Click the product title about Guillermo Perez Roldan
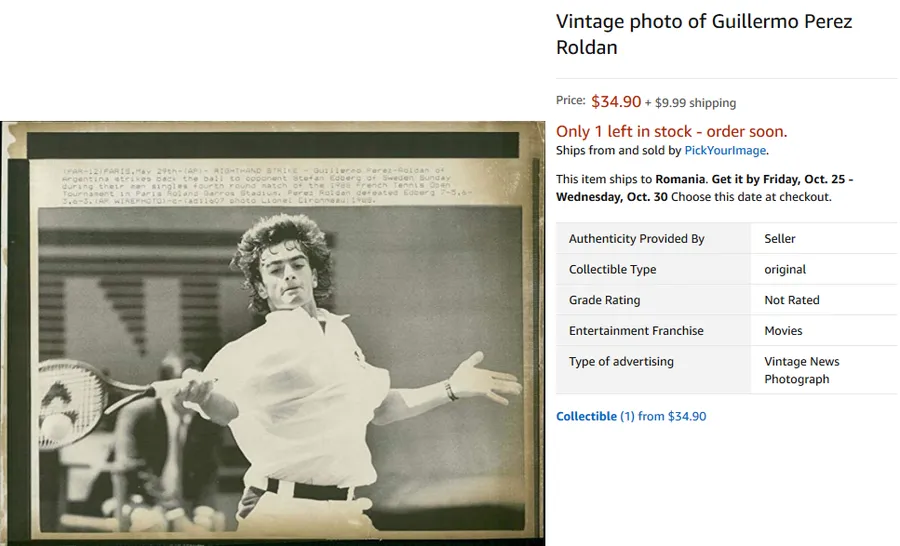Viewport: 900px width, 546px height. point(703,34)
